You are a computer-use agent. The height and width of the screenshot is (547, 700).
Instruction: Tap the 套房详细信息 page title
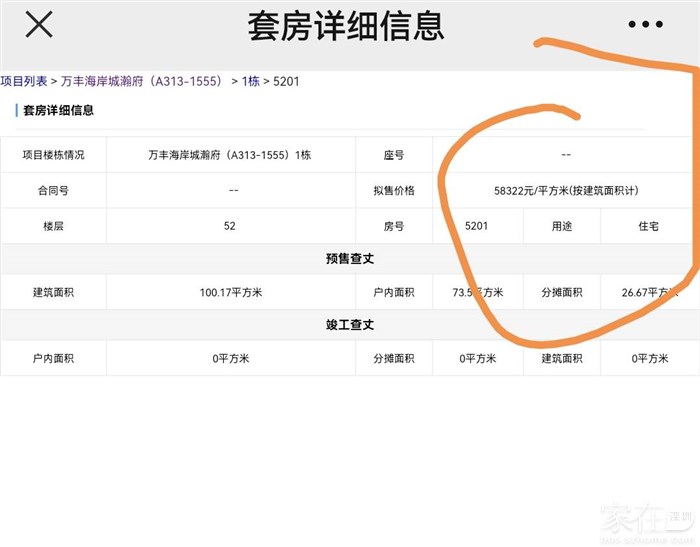point(346,26)
